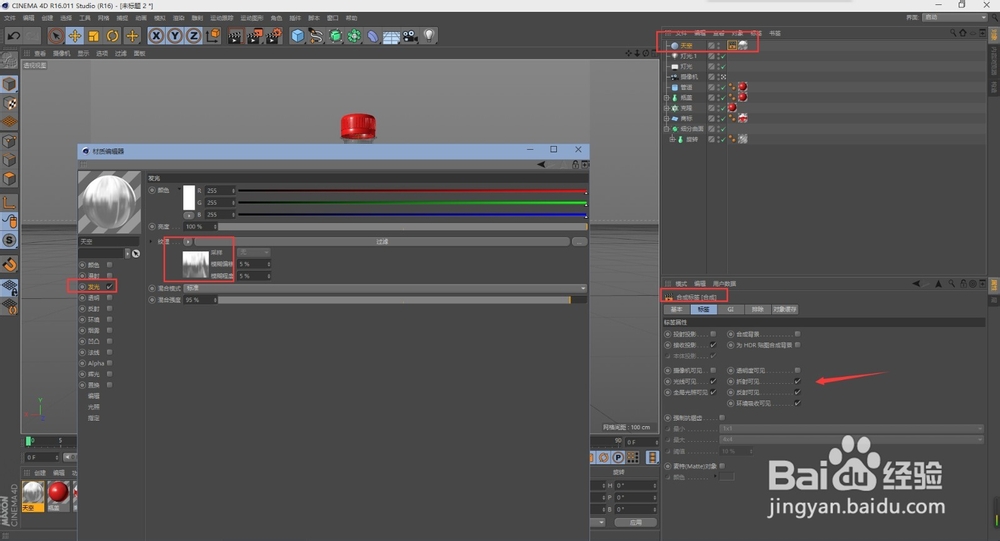Click the texture path bar

coord(382,242)
